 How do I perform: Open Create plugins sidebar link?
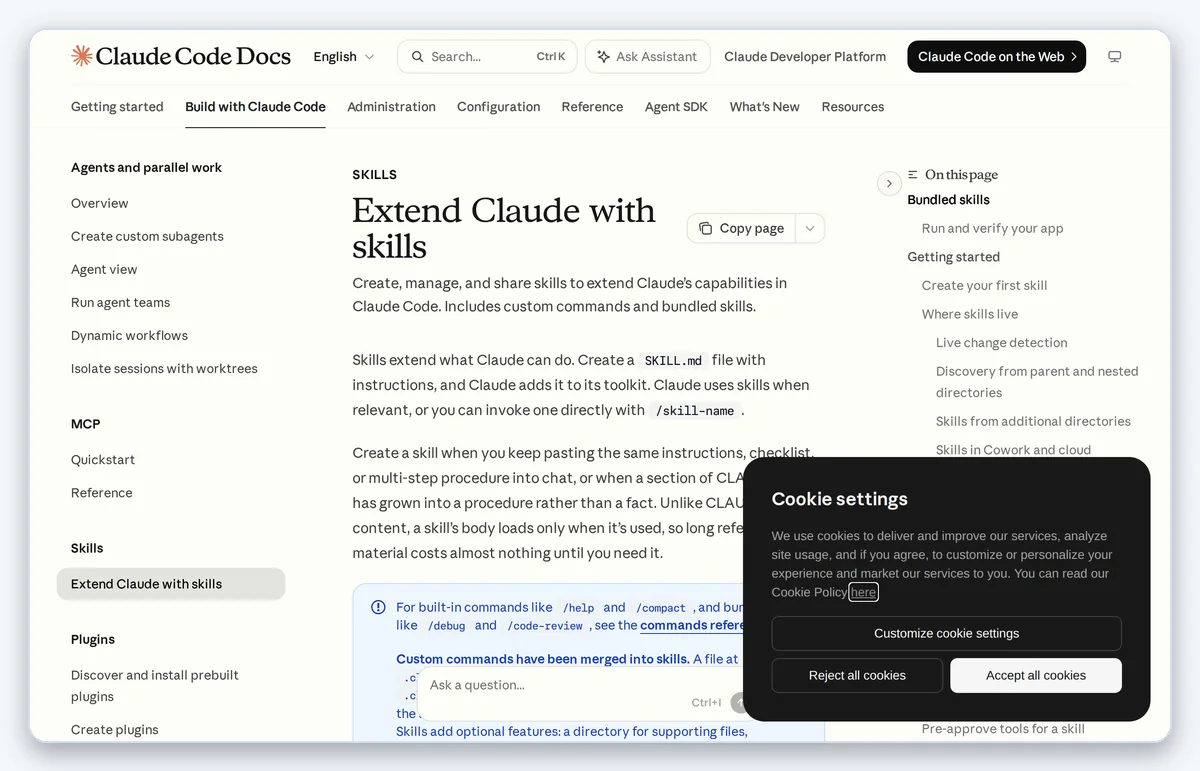pos(115,730)
